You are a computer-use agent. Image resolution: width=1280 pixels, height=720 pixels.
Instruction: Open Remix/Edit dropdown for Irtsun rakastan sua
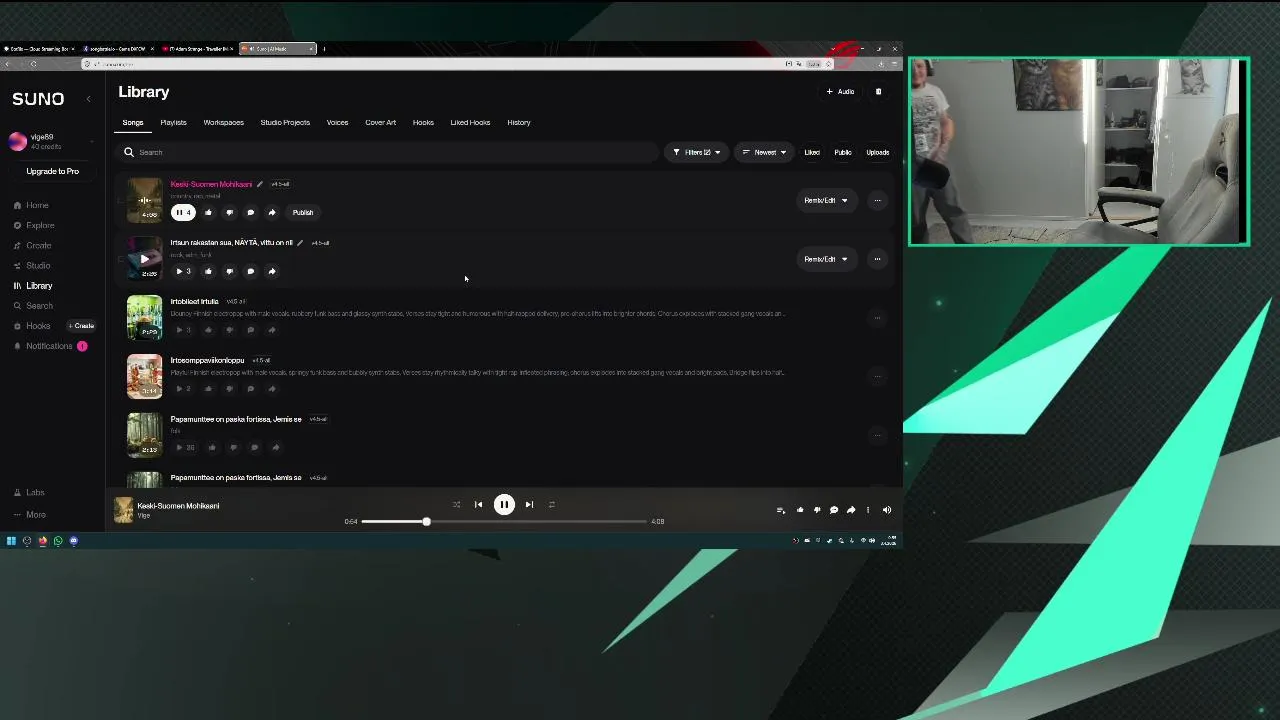(x=825, y=259)
